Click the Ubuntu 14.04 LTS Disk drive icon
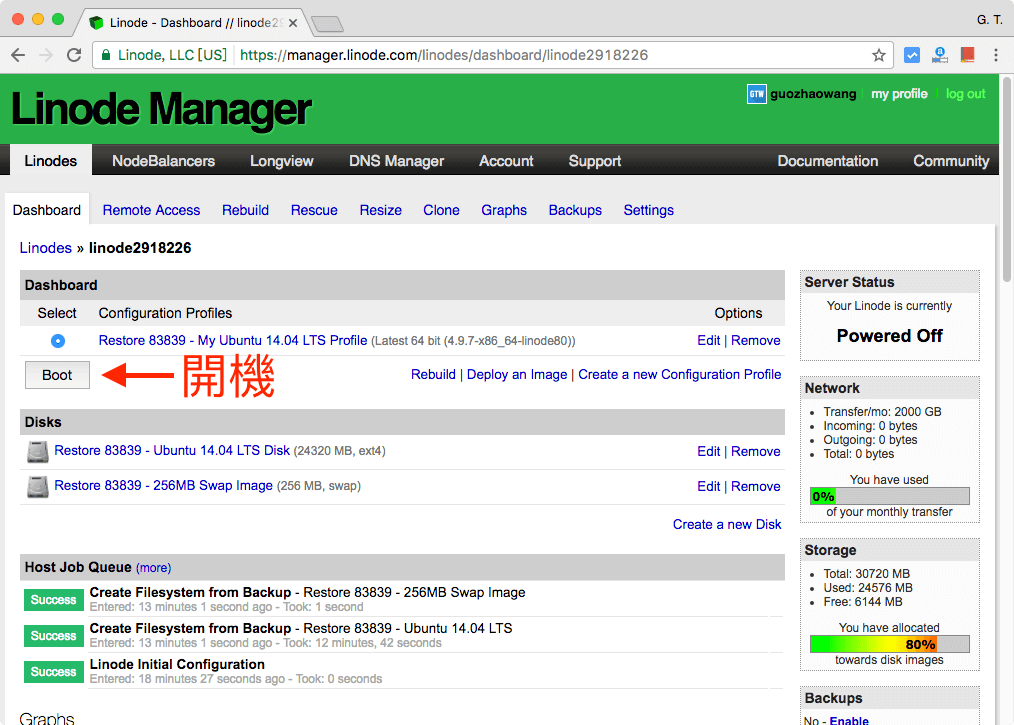 click(x=38, y=452)
